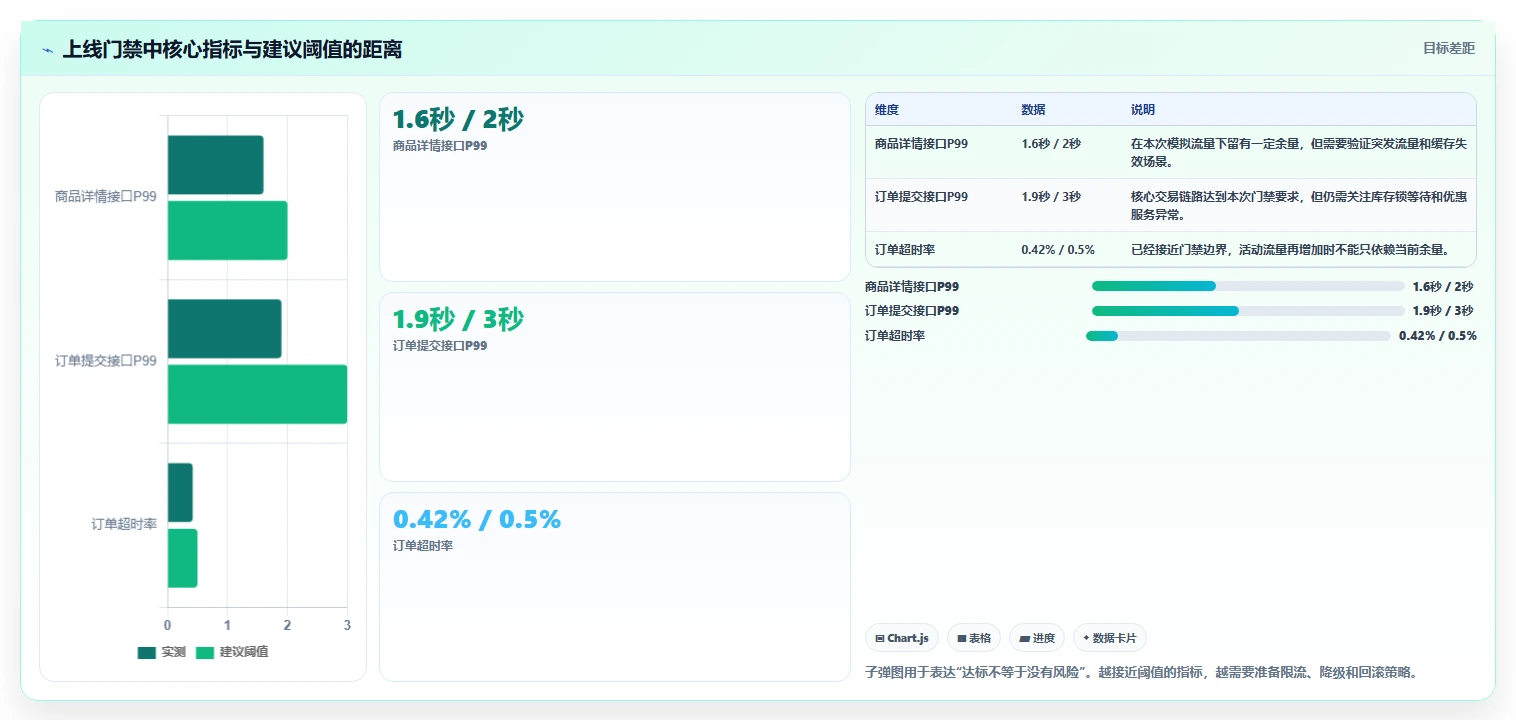Click the light green 建议阈值 legend color box
This screenshot has height=720, width=1516.
(x=205, y=652)
